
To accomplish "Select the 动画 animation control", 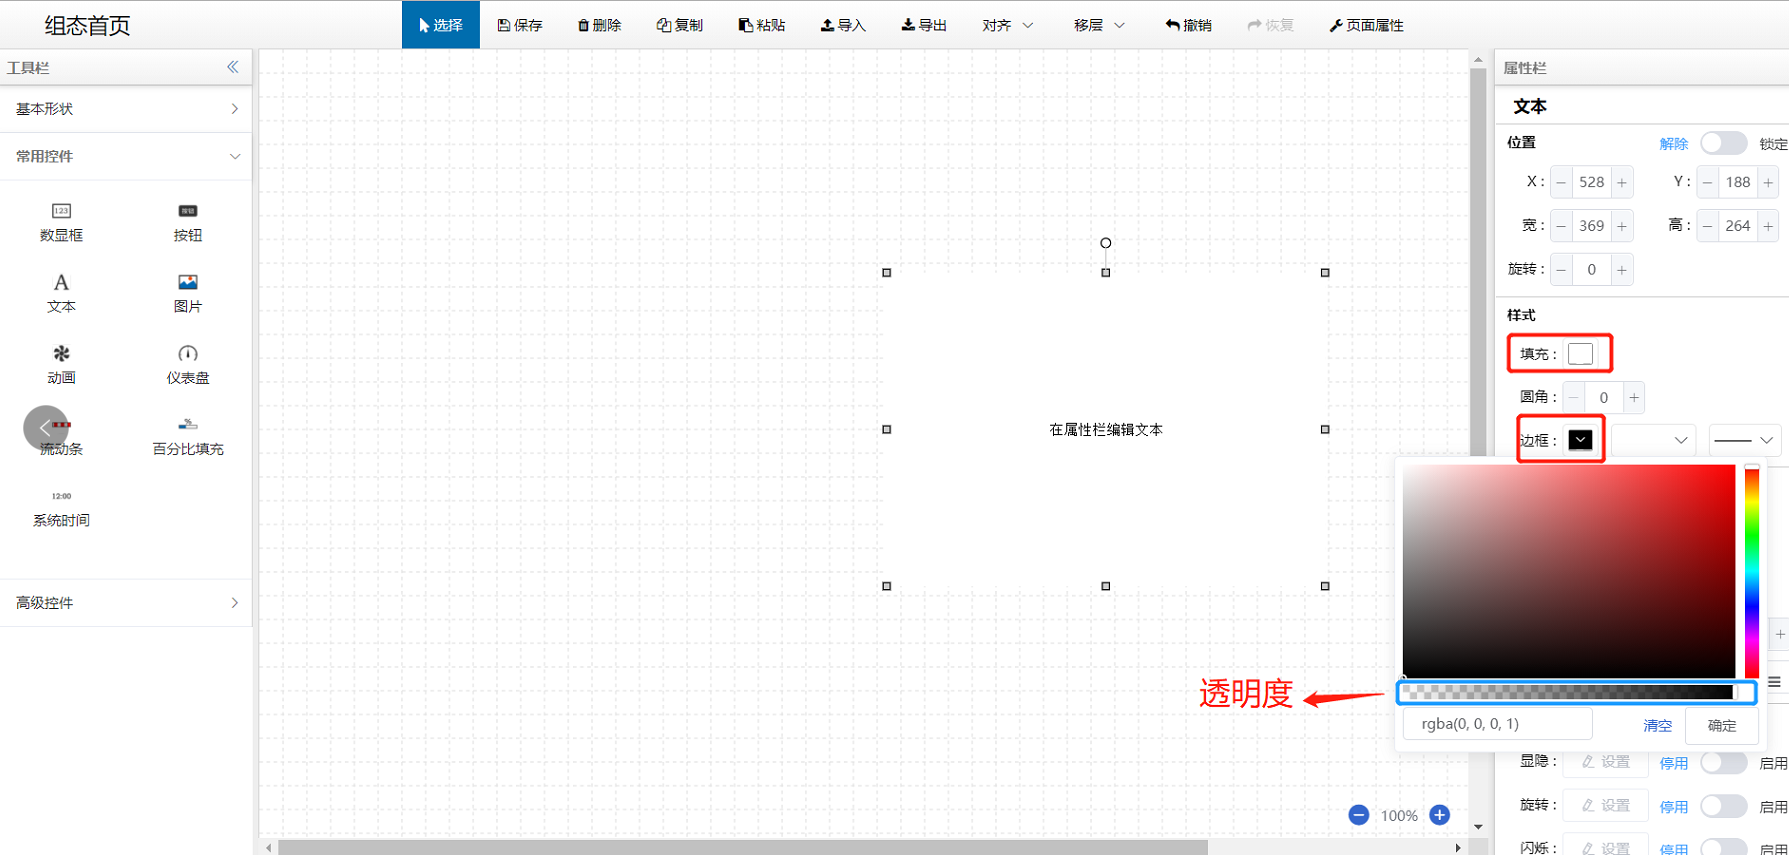I will click(x=61, y=364).
